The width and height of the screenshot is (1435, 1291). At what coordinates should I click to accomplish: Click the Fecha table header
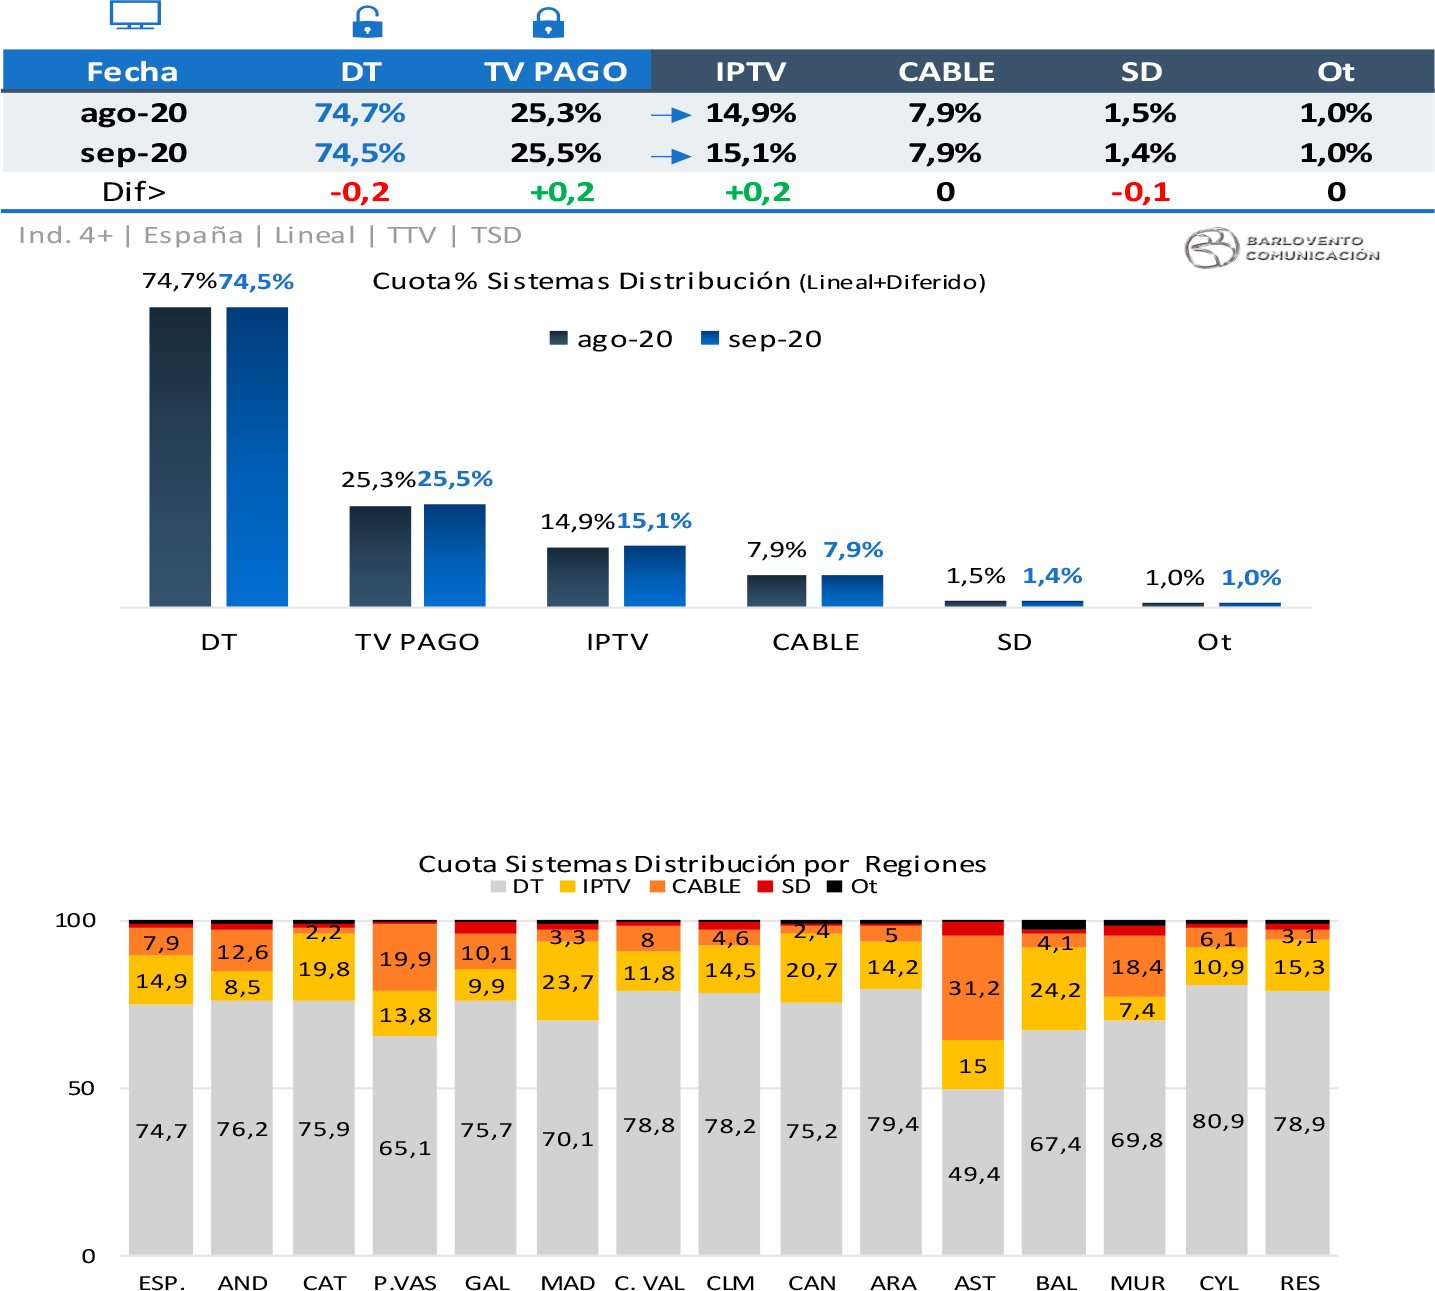coord(132,72)
